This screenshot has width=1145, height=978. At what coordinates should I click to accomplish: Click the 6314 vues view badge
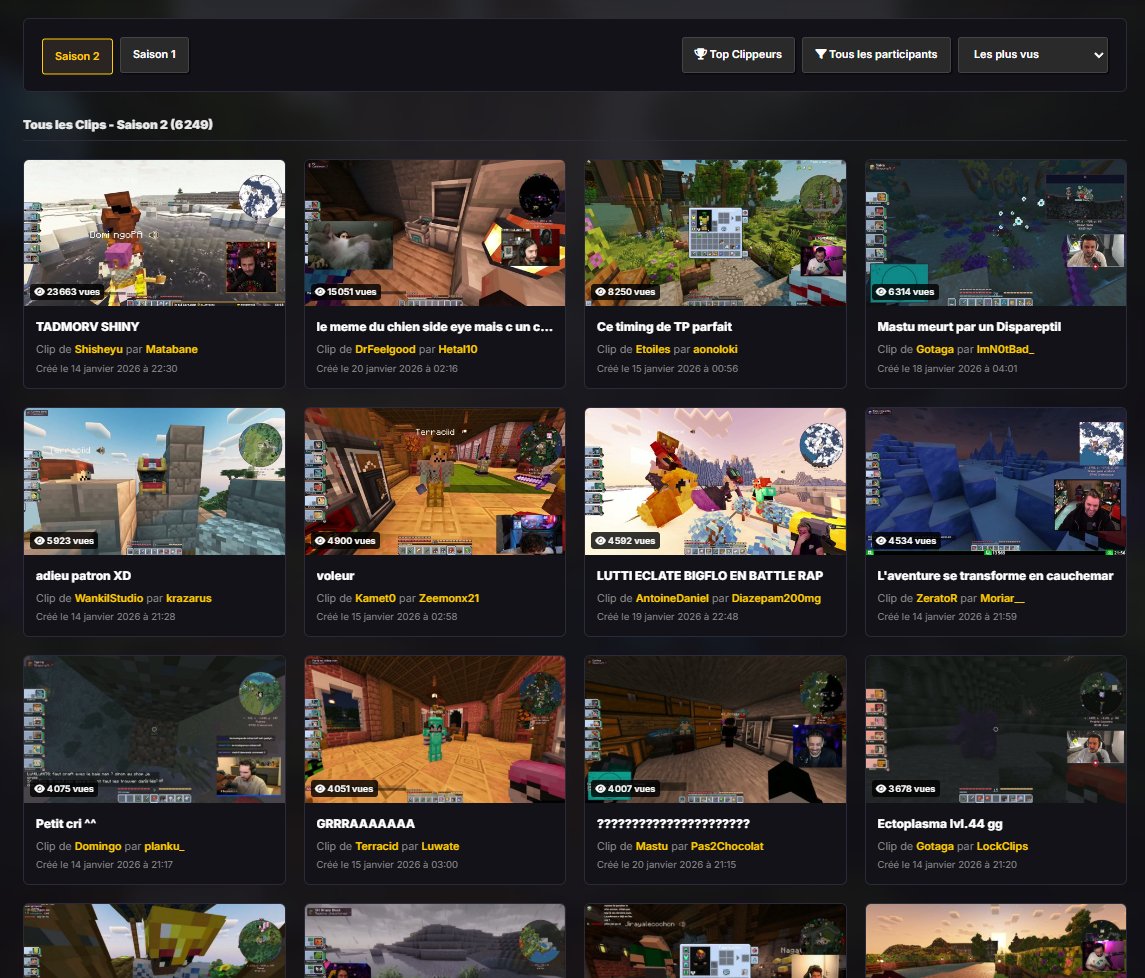click(x=905, y=291)
